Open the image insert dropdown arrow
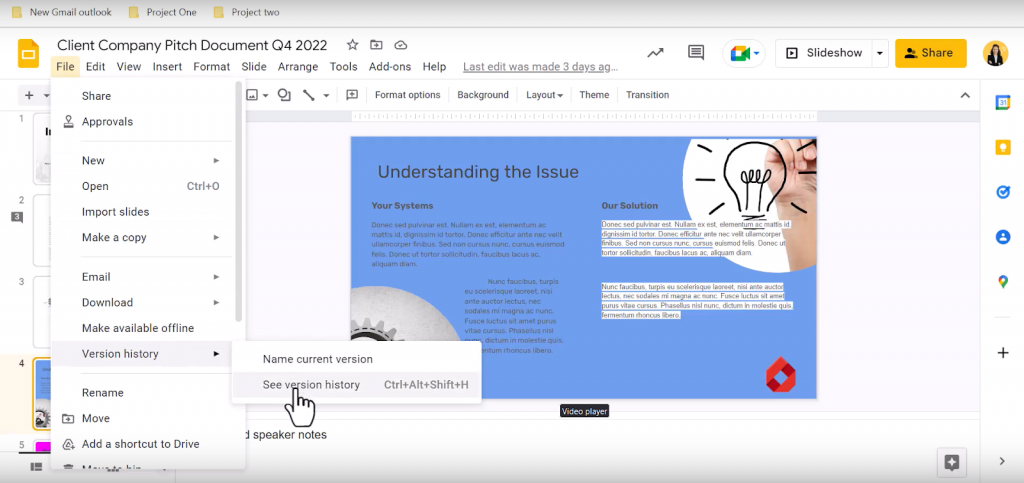Image resolution: width=1024 pixels, height=483 pixels. coord(266,95)
